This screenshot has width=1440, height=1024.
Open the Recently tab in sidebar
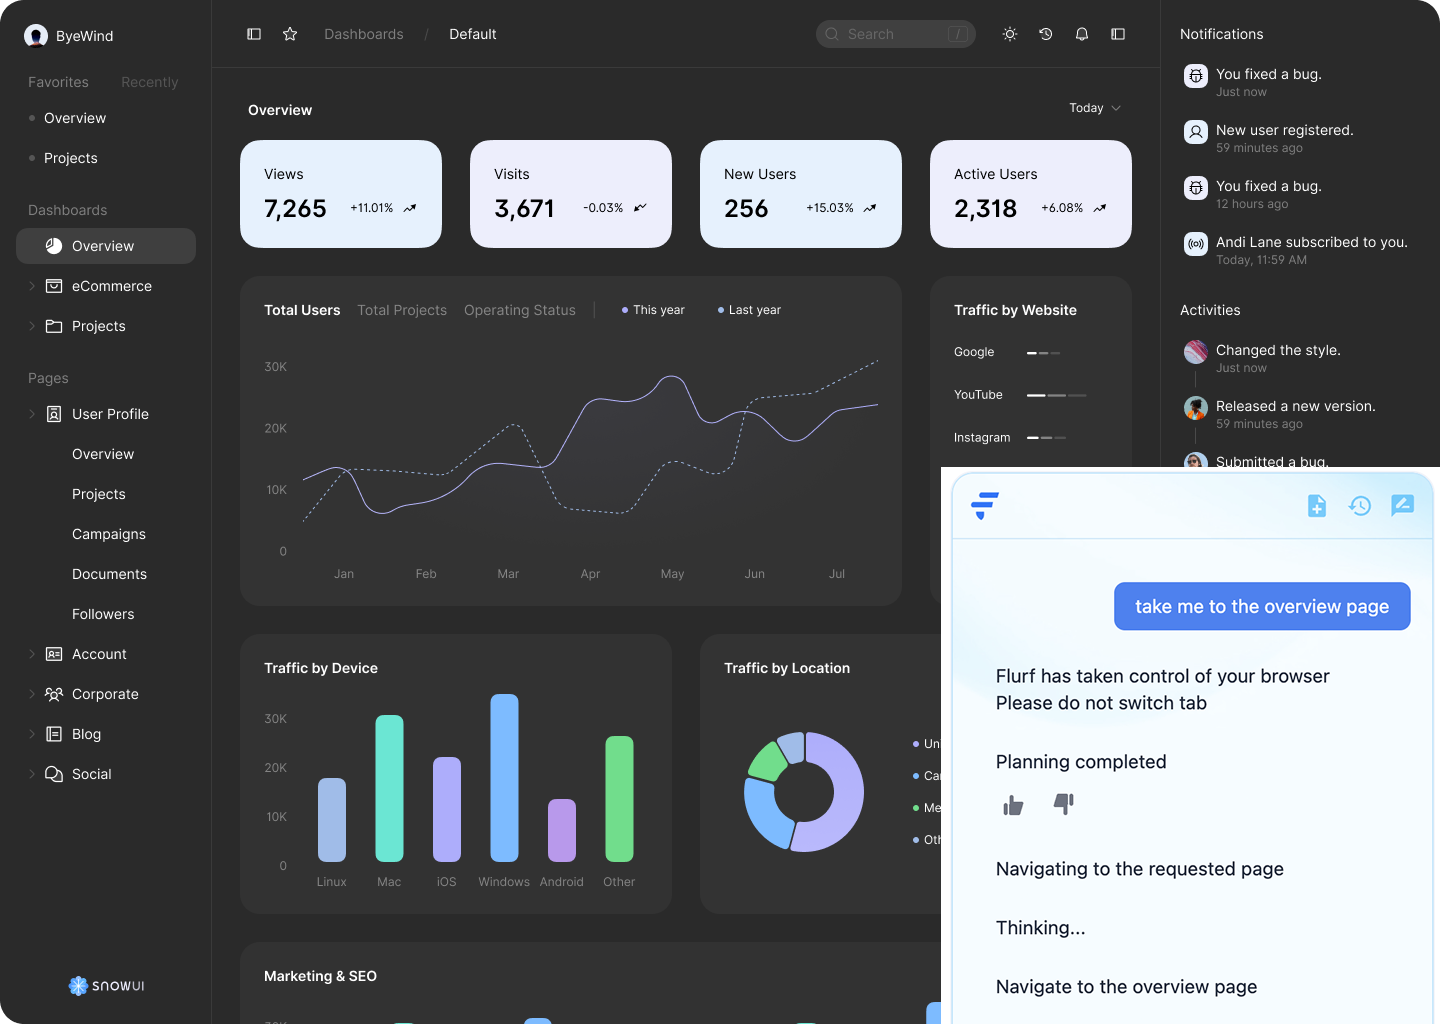tap(150, 82)
